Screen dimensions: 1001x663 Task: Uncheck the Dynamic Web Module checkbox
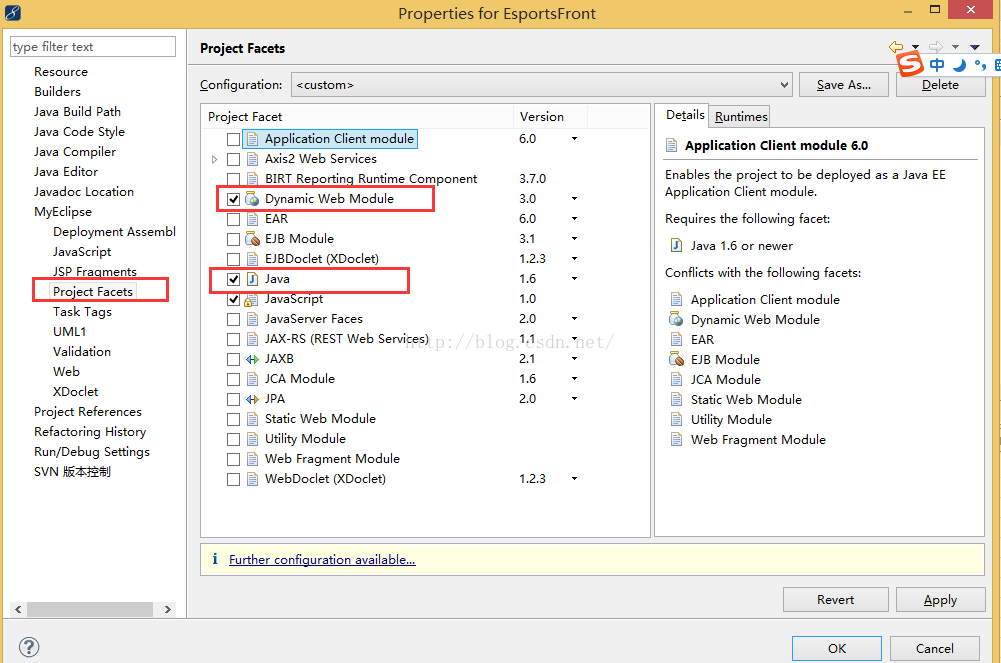234,199
